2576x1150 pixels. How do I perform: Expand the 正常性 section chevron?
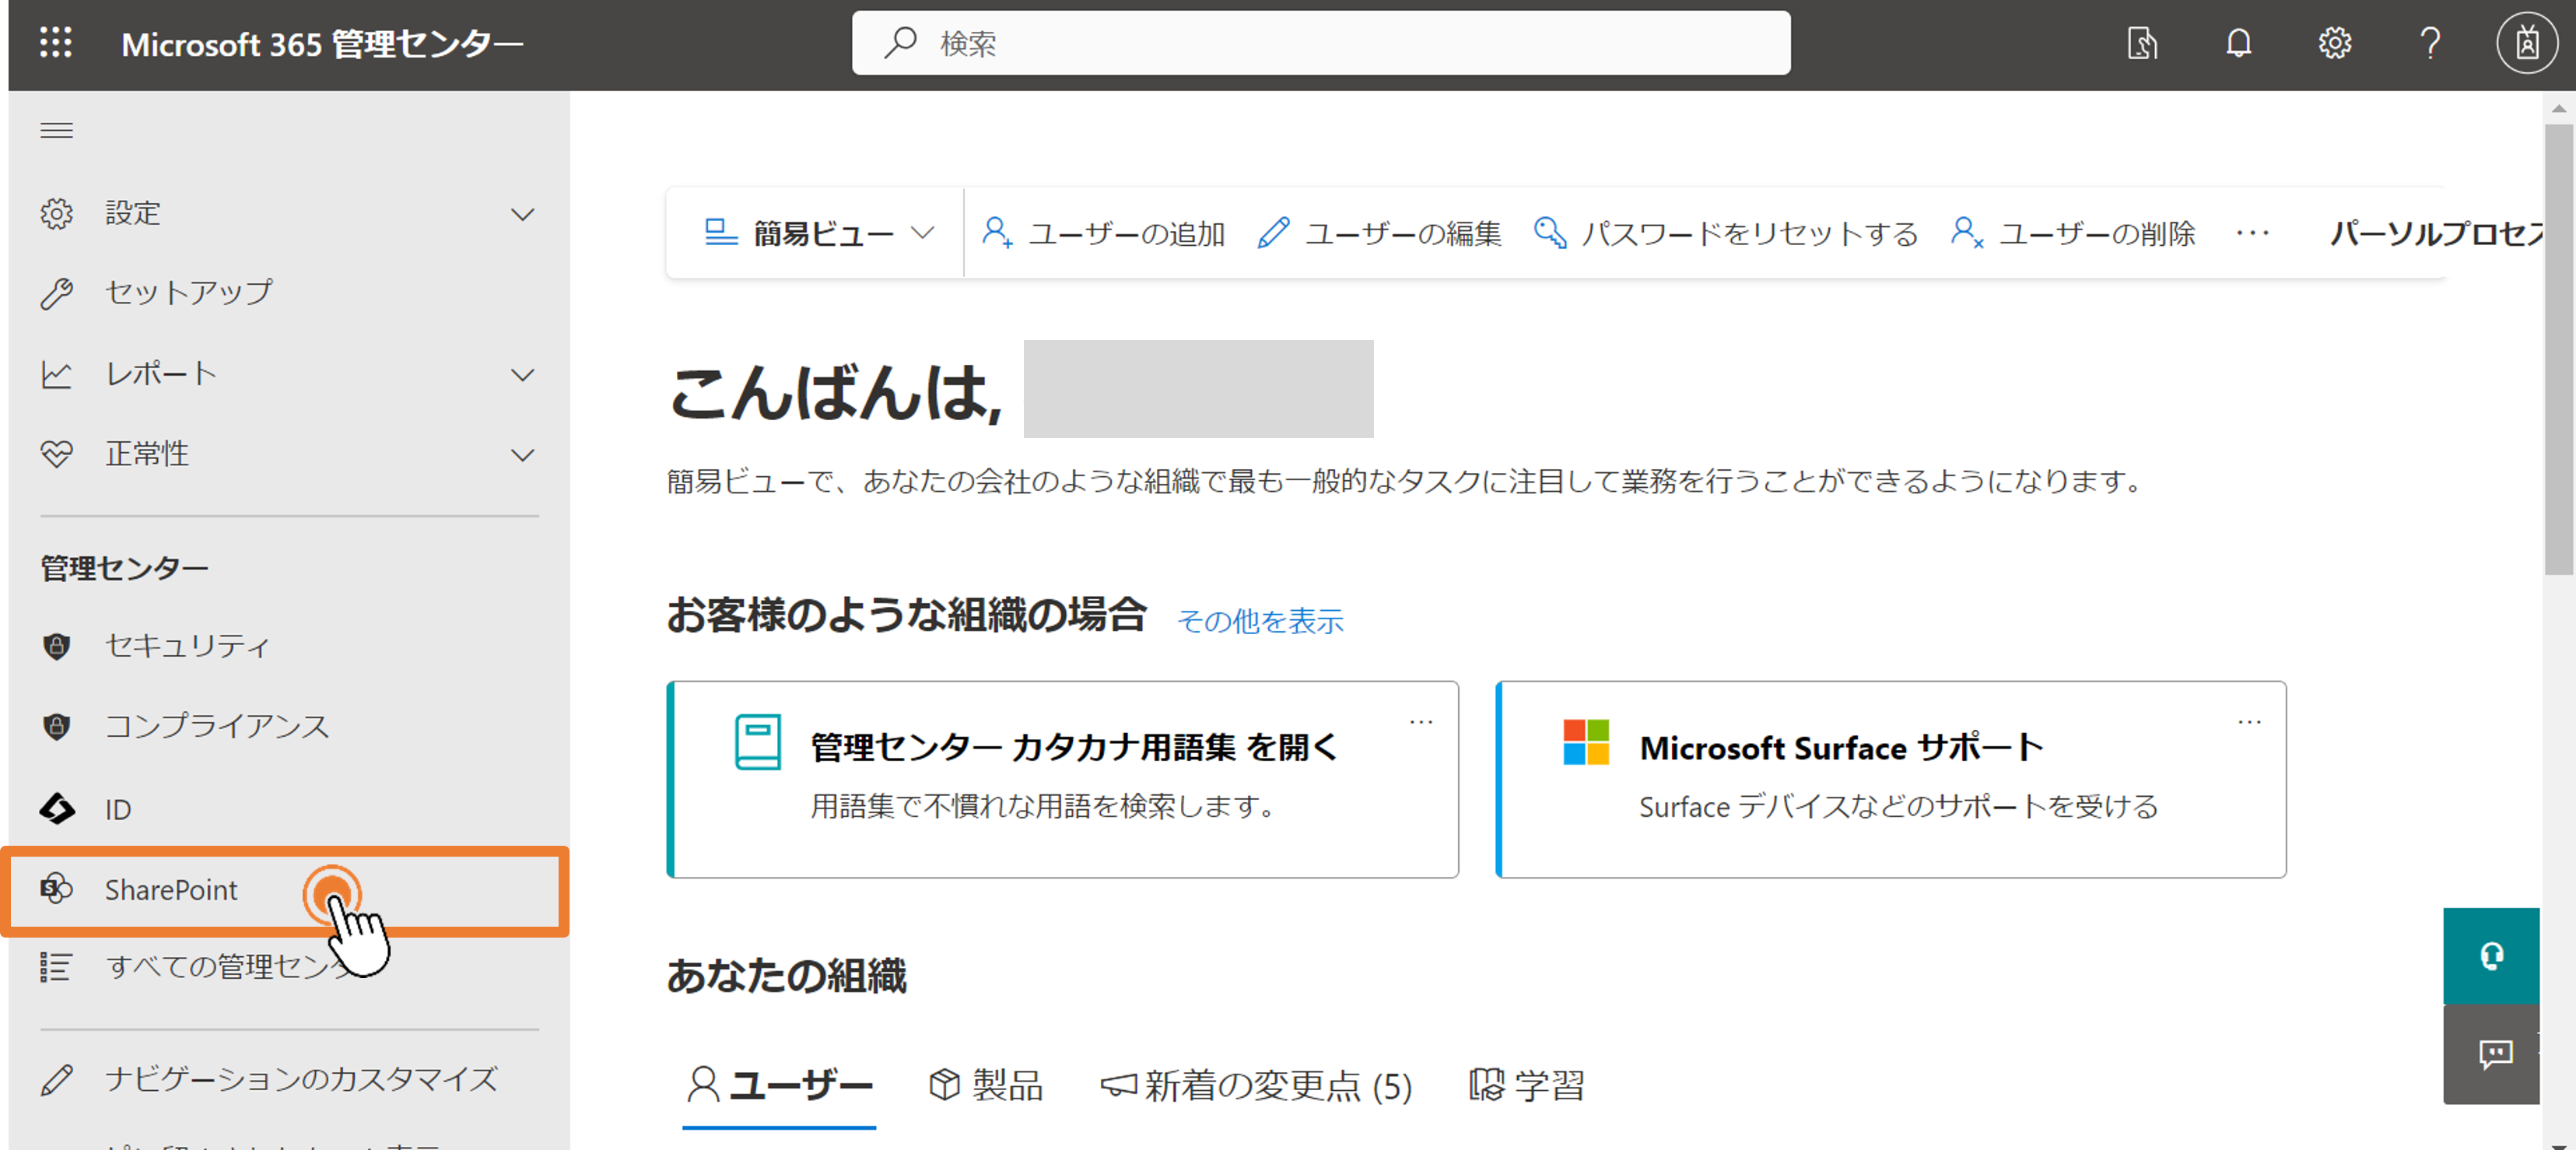(522, 455)
